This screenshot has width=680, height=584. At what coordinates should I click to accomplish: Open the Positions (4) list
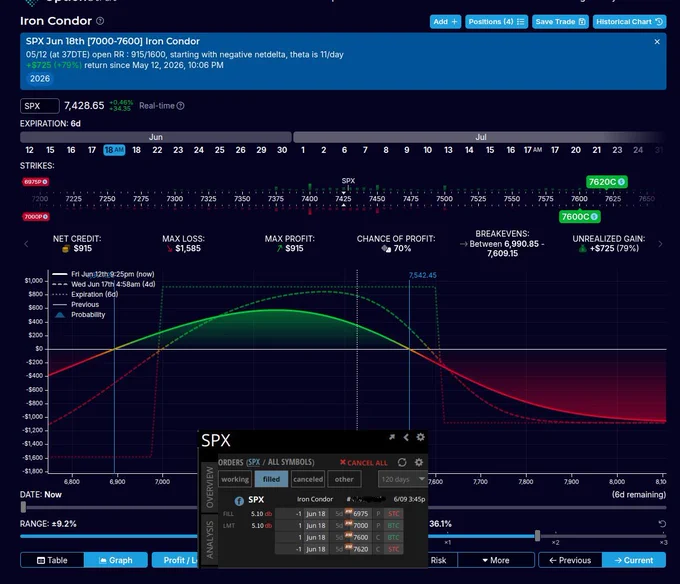496,22
